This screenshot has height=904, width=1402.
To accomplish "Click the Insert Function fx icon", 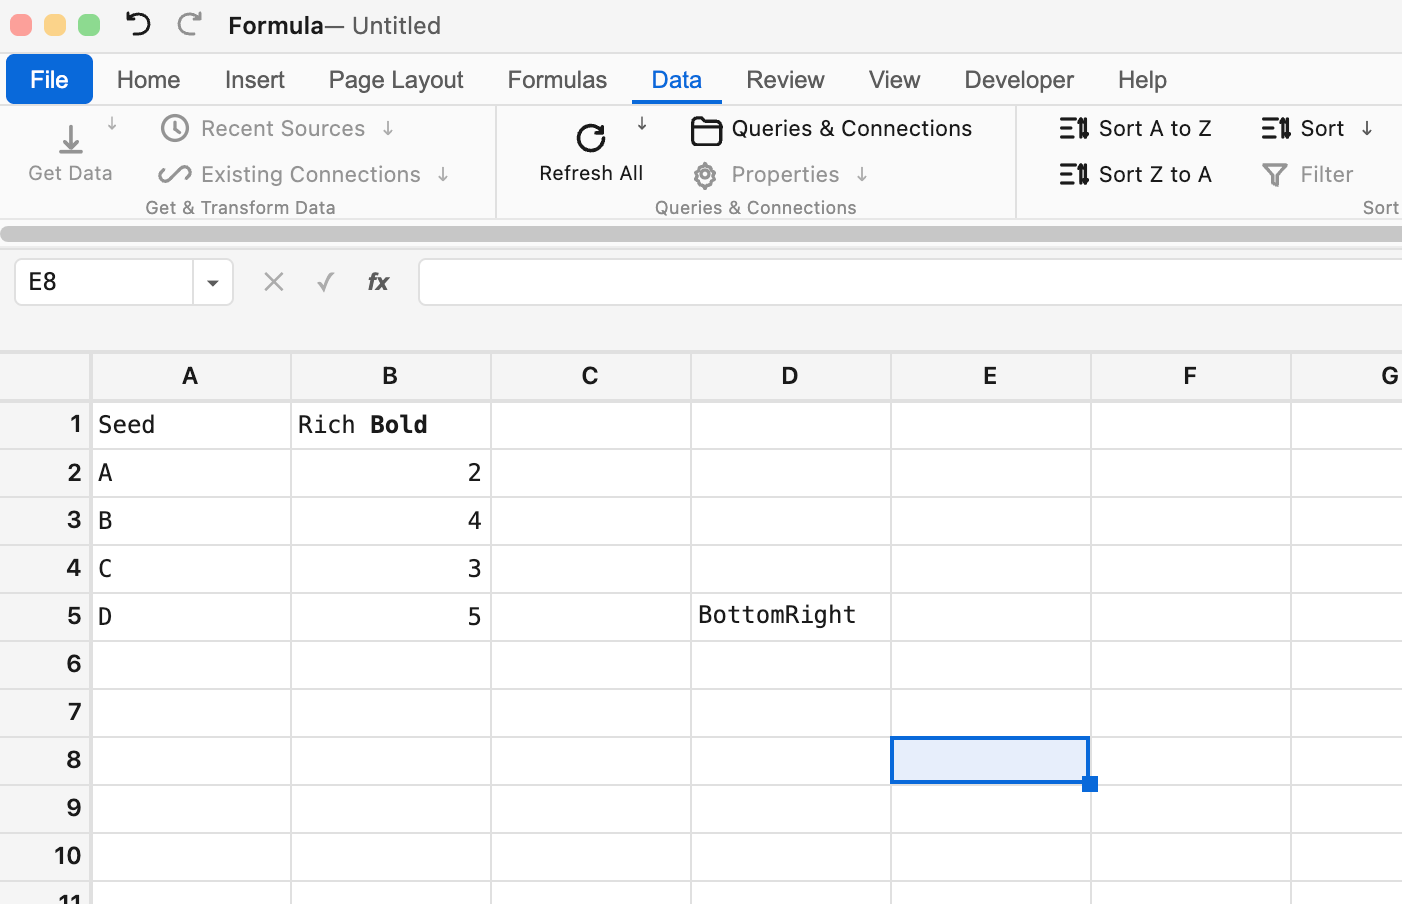I will (x=377, y=281).
